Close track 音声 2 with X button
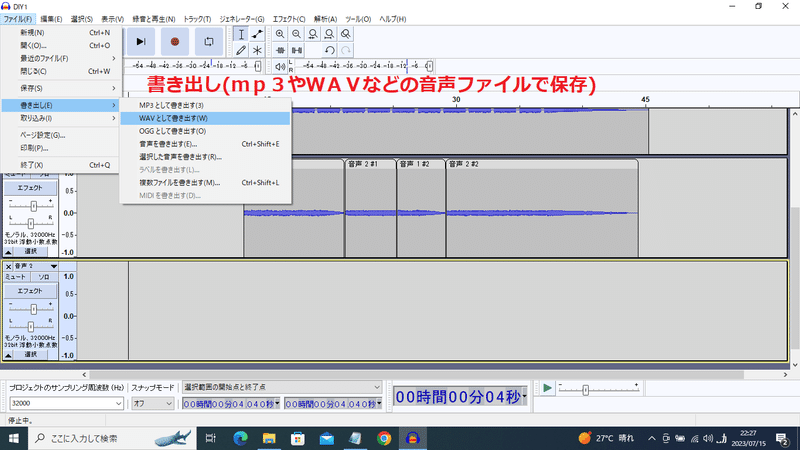 click(8, 266)
